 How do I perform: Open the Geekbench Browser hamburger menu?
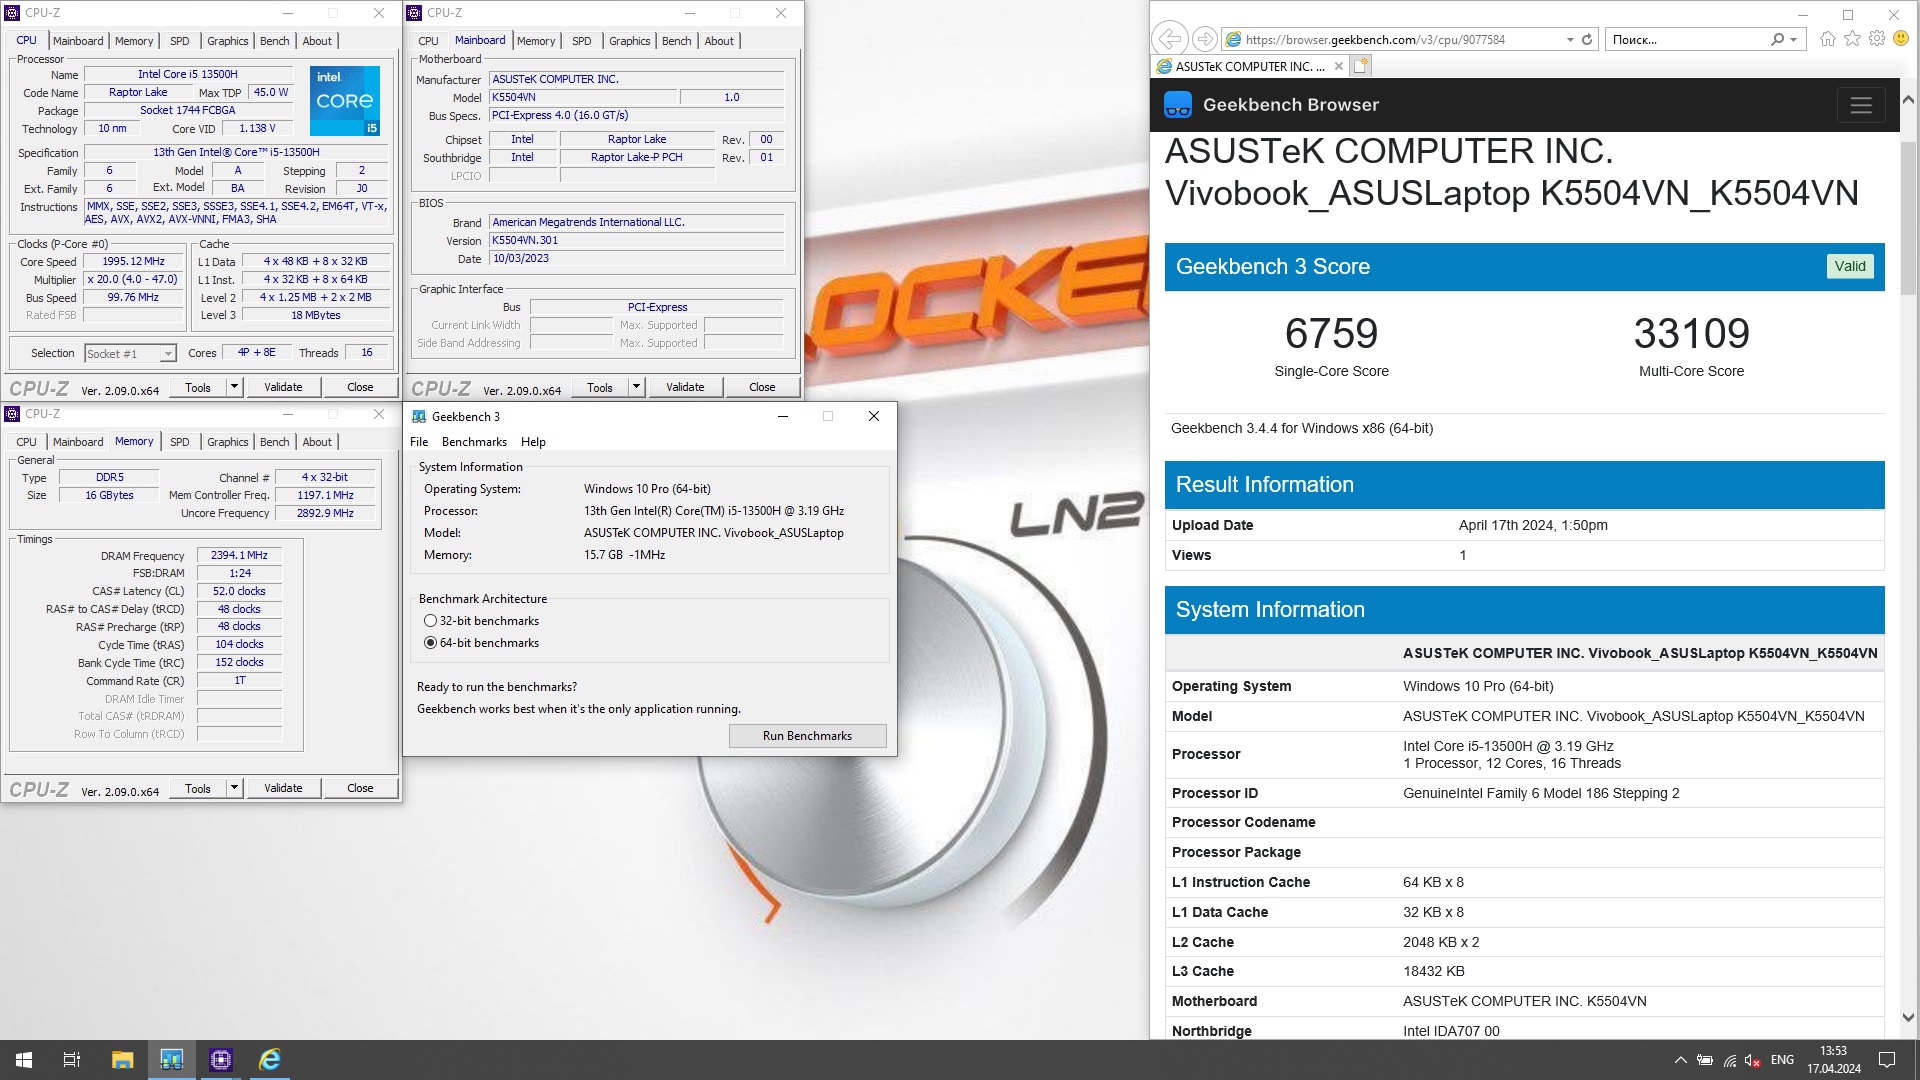[x=1861, y=105]
